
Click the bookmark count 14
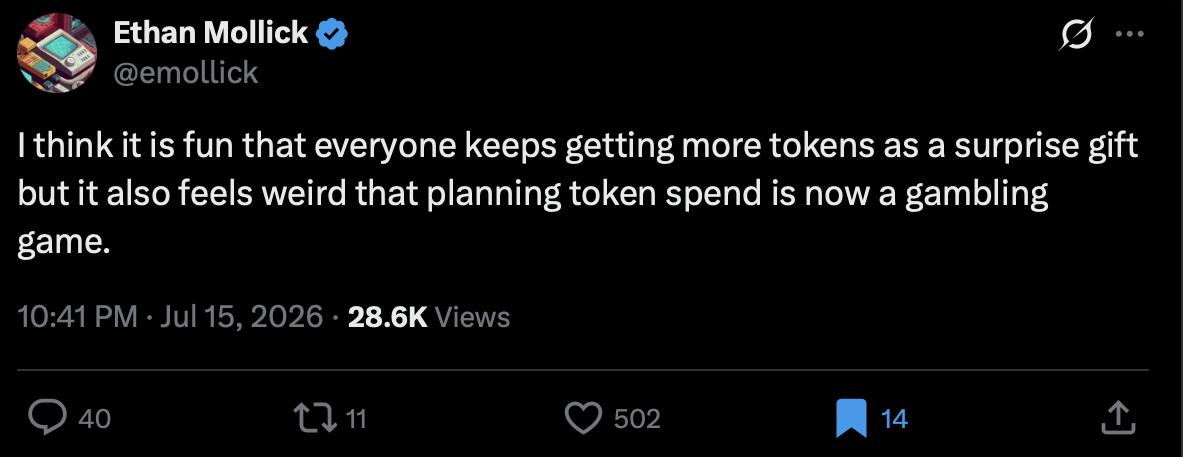point(895,419)
